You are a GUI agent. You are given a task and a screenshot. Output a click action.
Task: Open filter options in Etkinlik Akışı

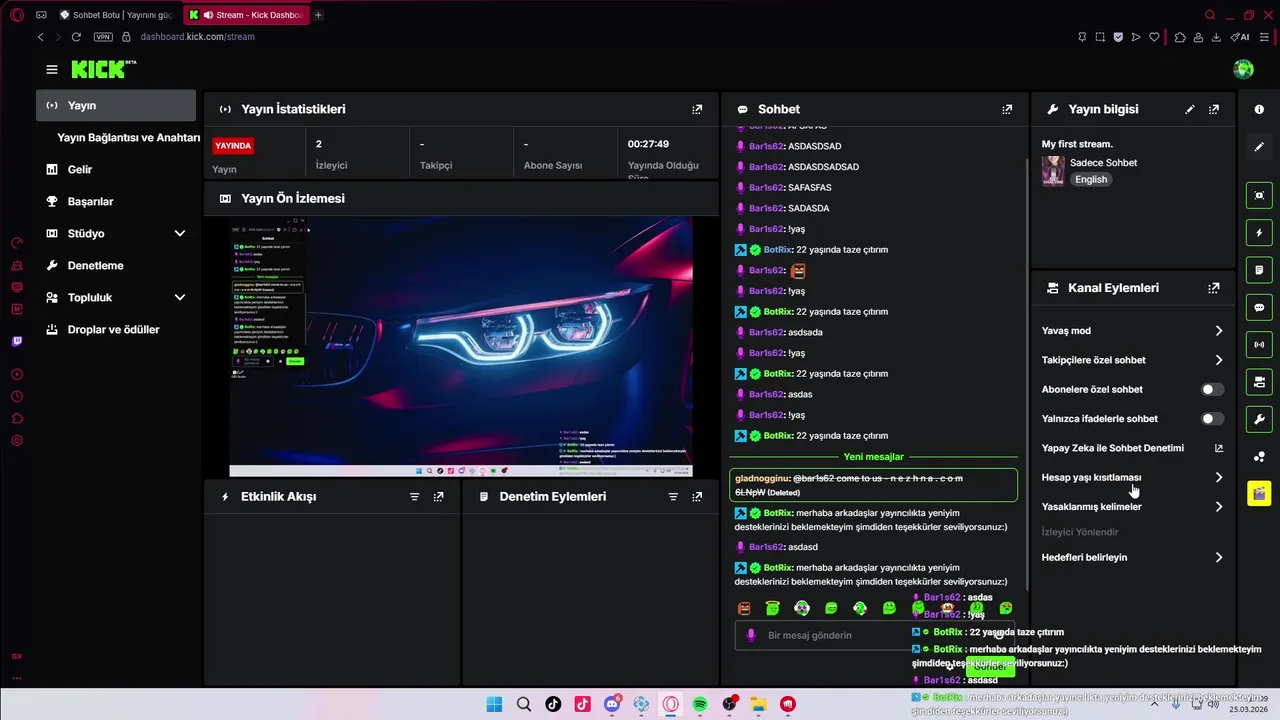414,496
